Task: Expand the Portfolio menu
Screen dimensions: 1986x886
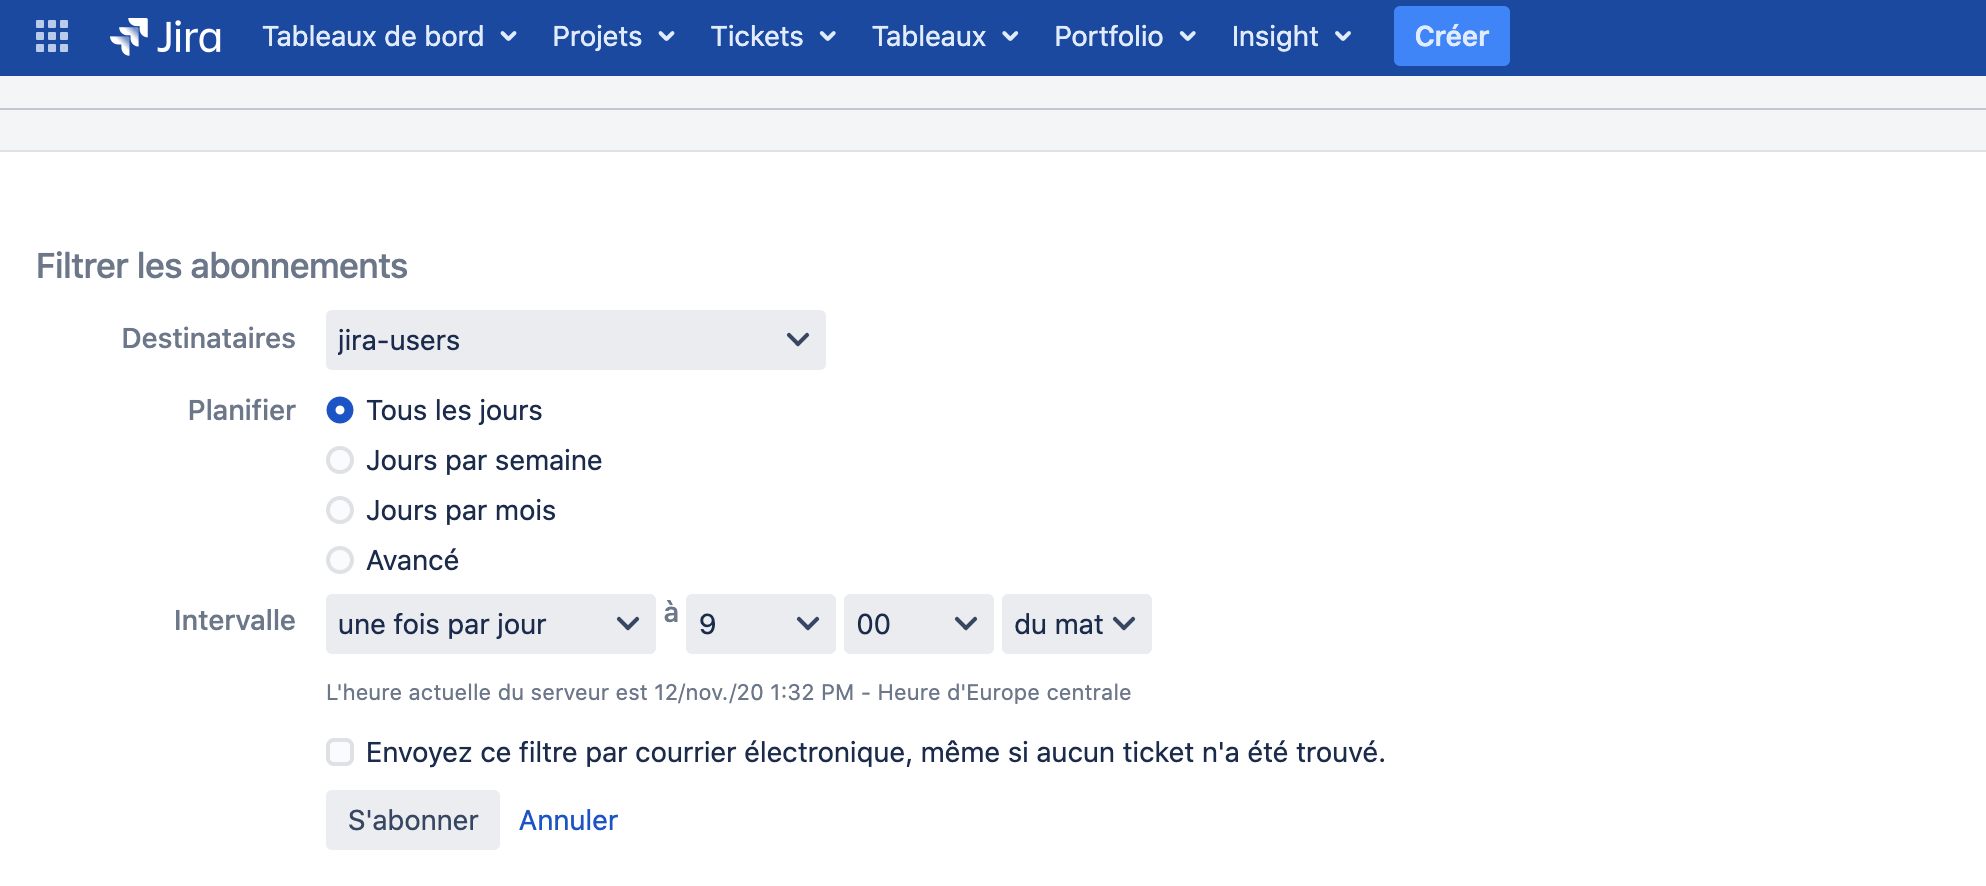Action: click(x=1124, y=37)
